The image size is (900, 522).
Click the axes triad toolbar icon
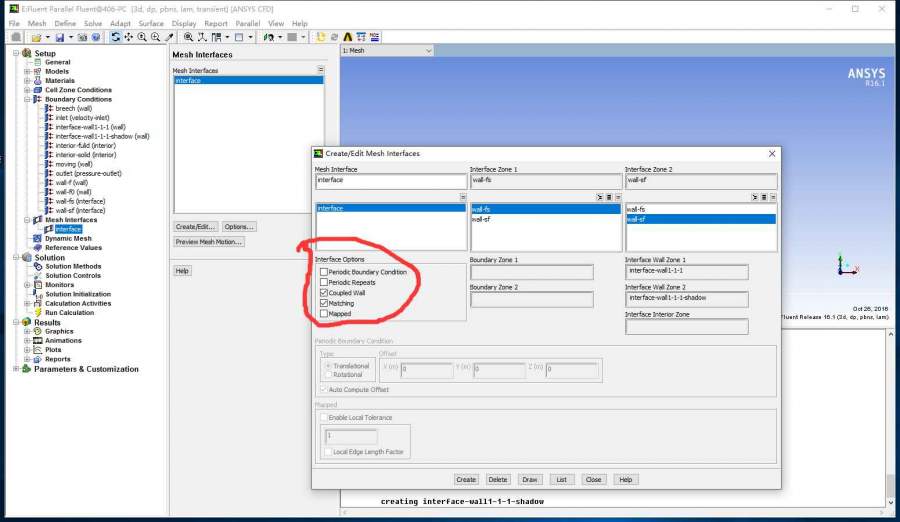(x=202, y=37)
